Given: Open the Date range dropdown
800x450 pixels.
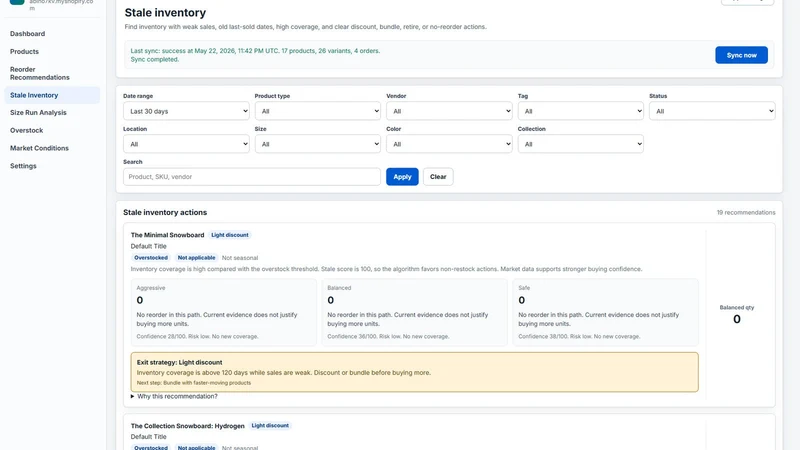Looking at the screenshot, I should tap(186, 111).
